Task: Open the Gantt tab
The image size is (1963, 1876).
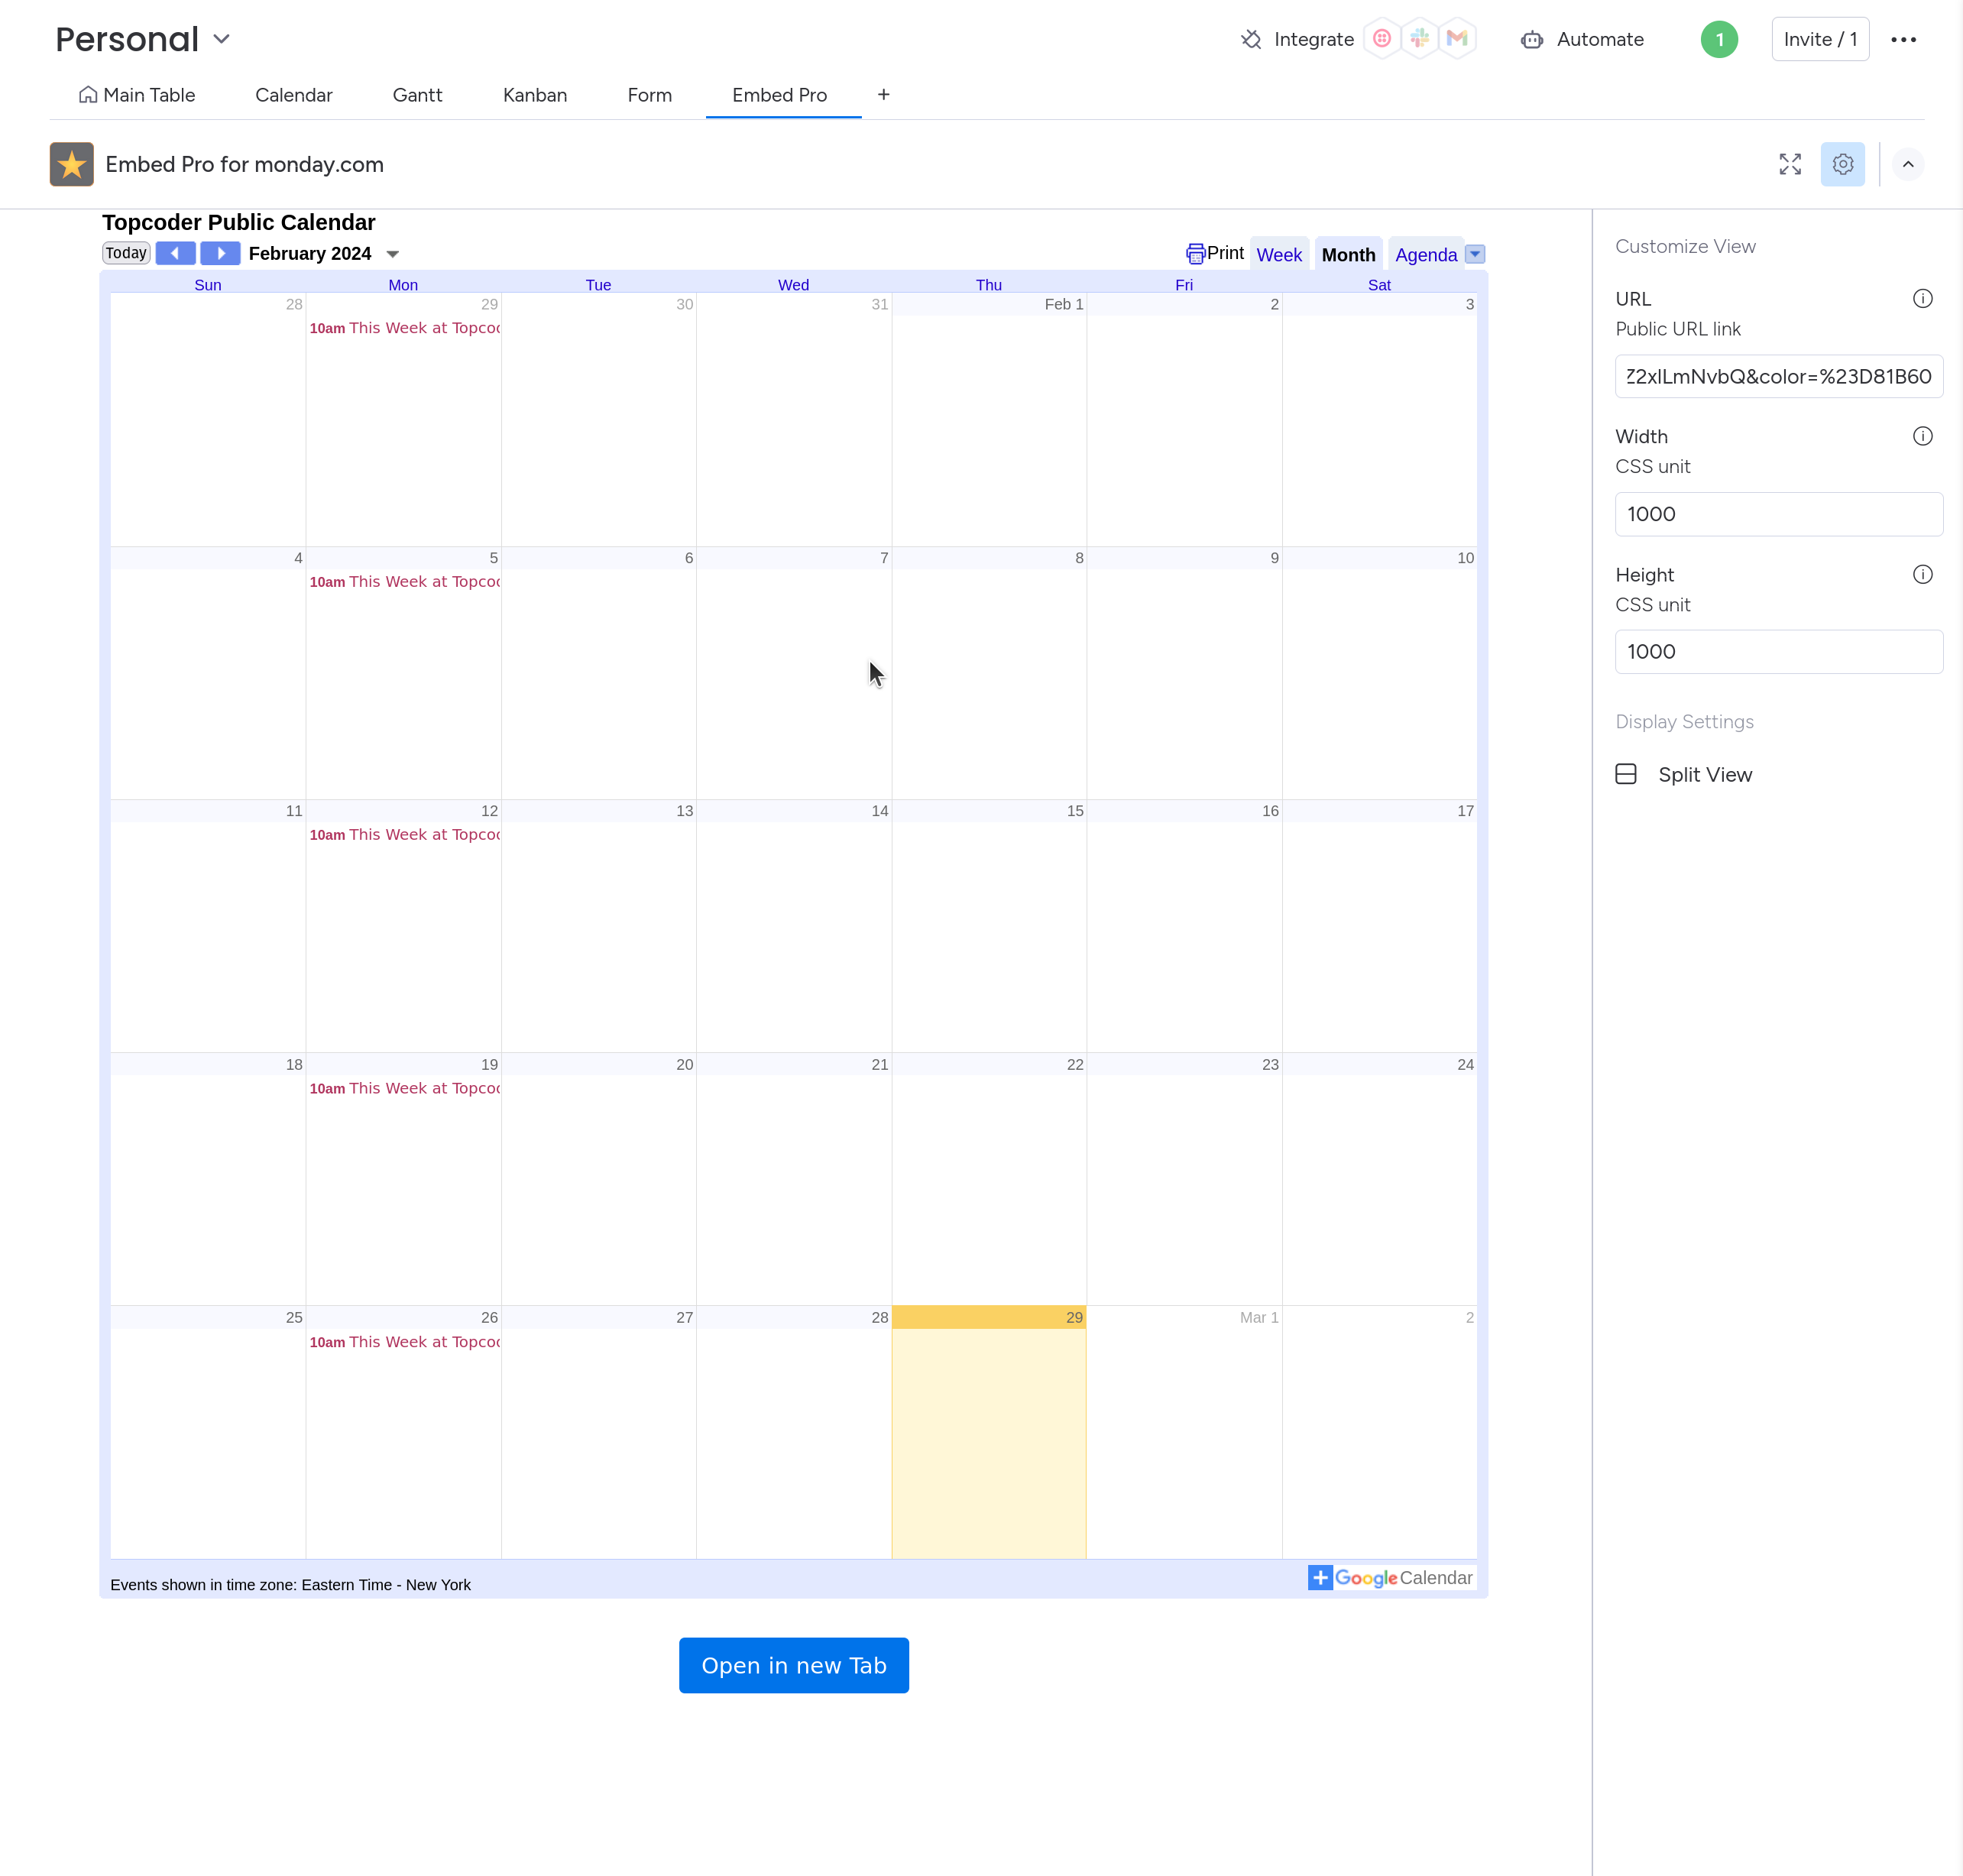Action: (417, 95)
